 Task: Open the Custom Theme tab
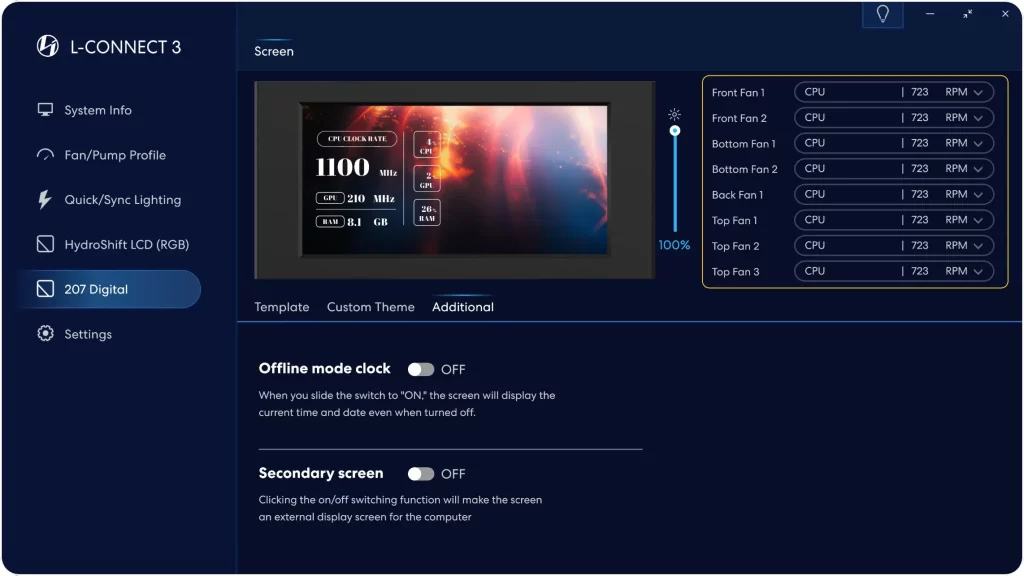[x=370, y=307]
